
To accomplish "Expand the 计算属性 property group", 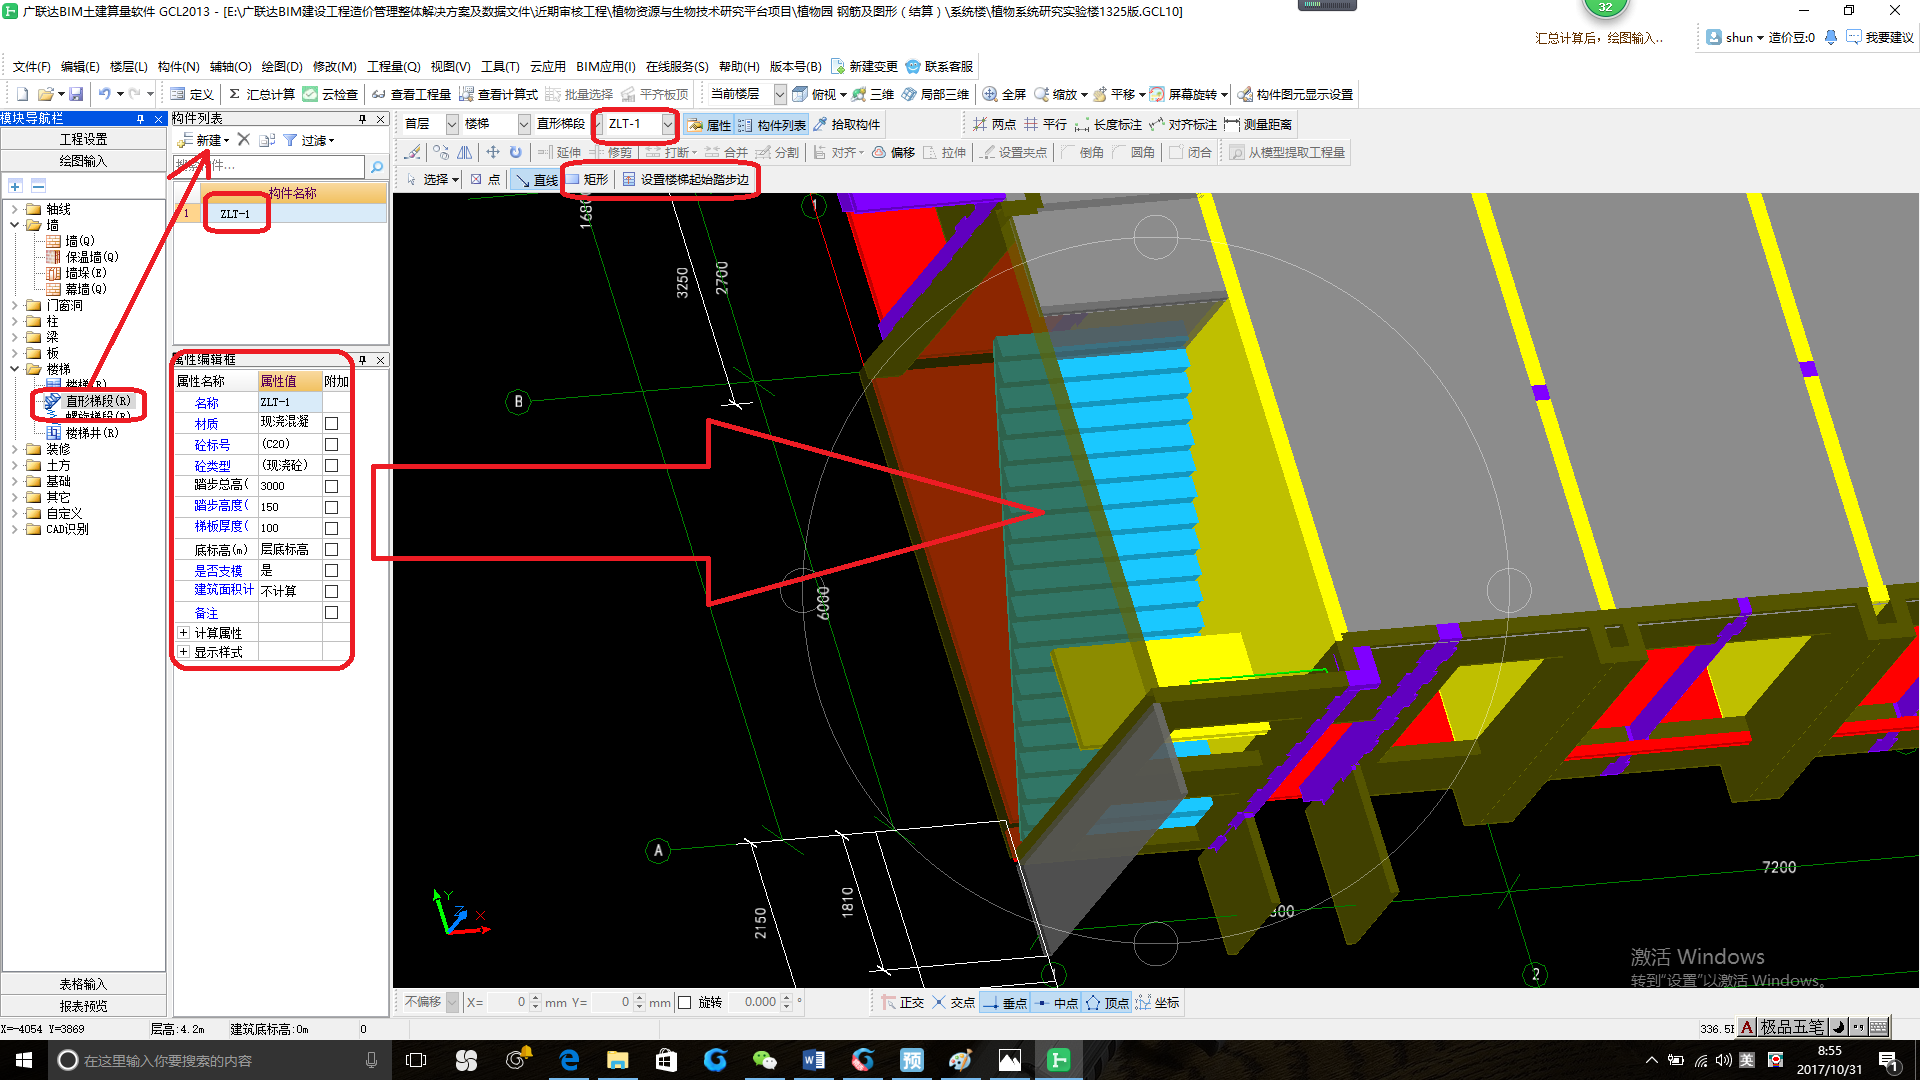I will coord(183,633).
